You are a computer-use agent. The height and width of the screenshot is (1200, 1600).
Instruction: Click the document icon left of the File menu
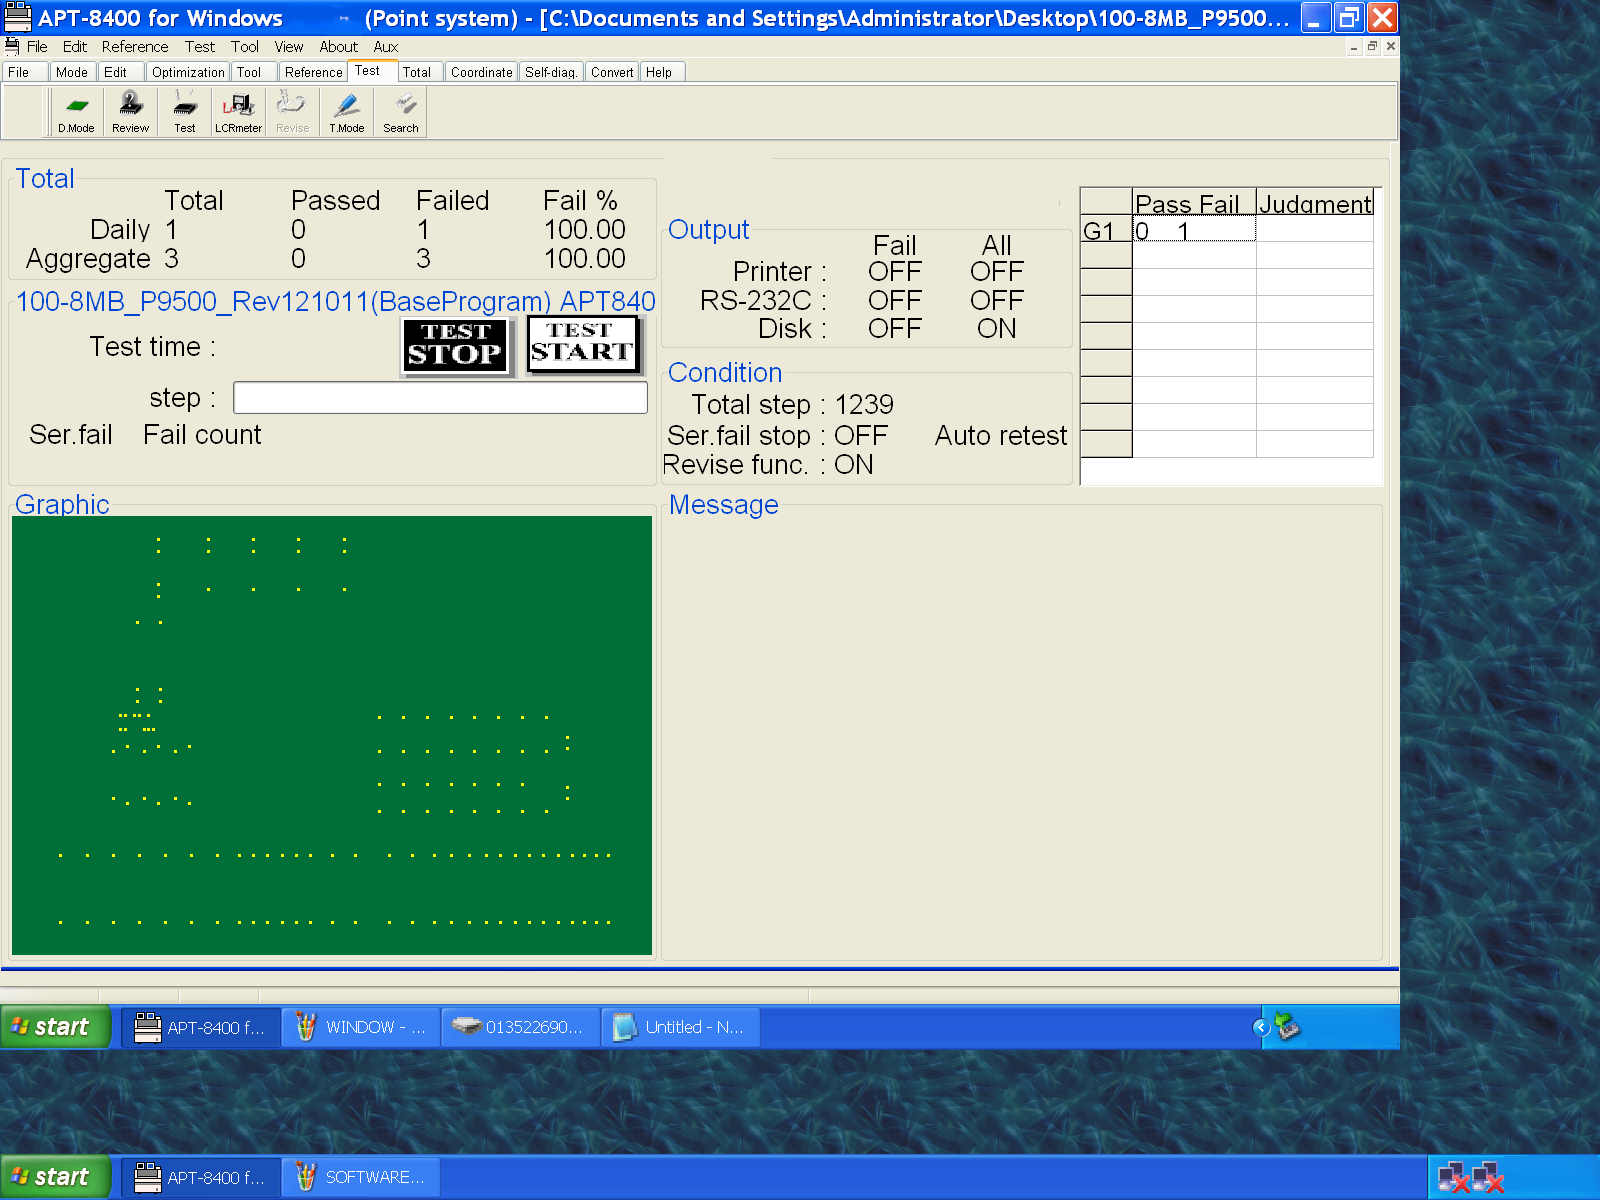coord(12,46)
